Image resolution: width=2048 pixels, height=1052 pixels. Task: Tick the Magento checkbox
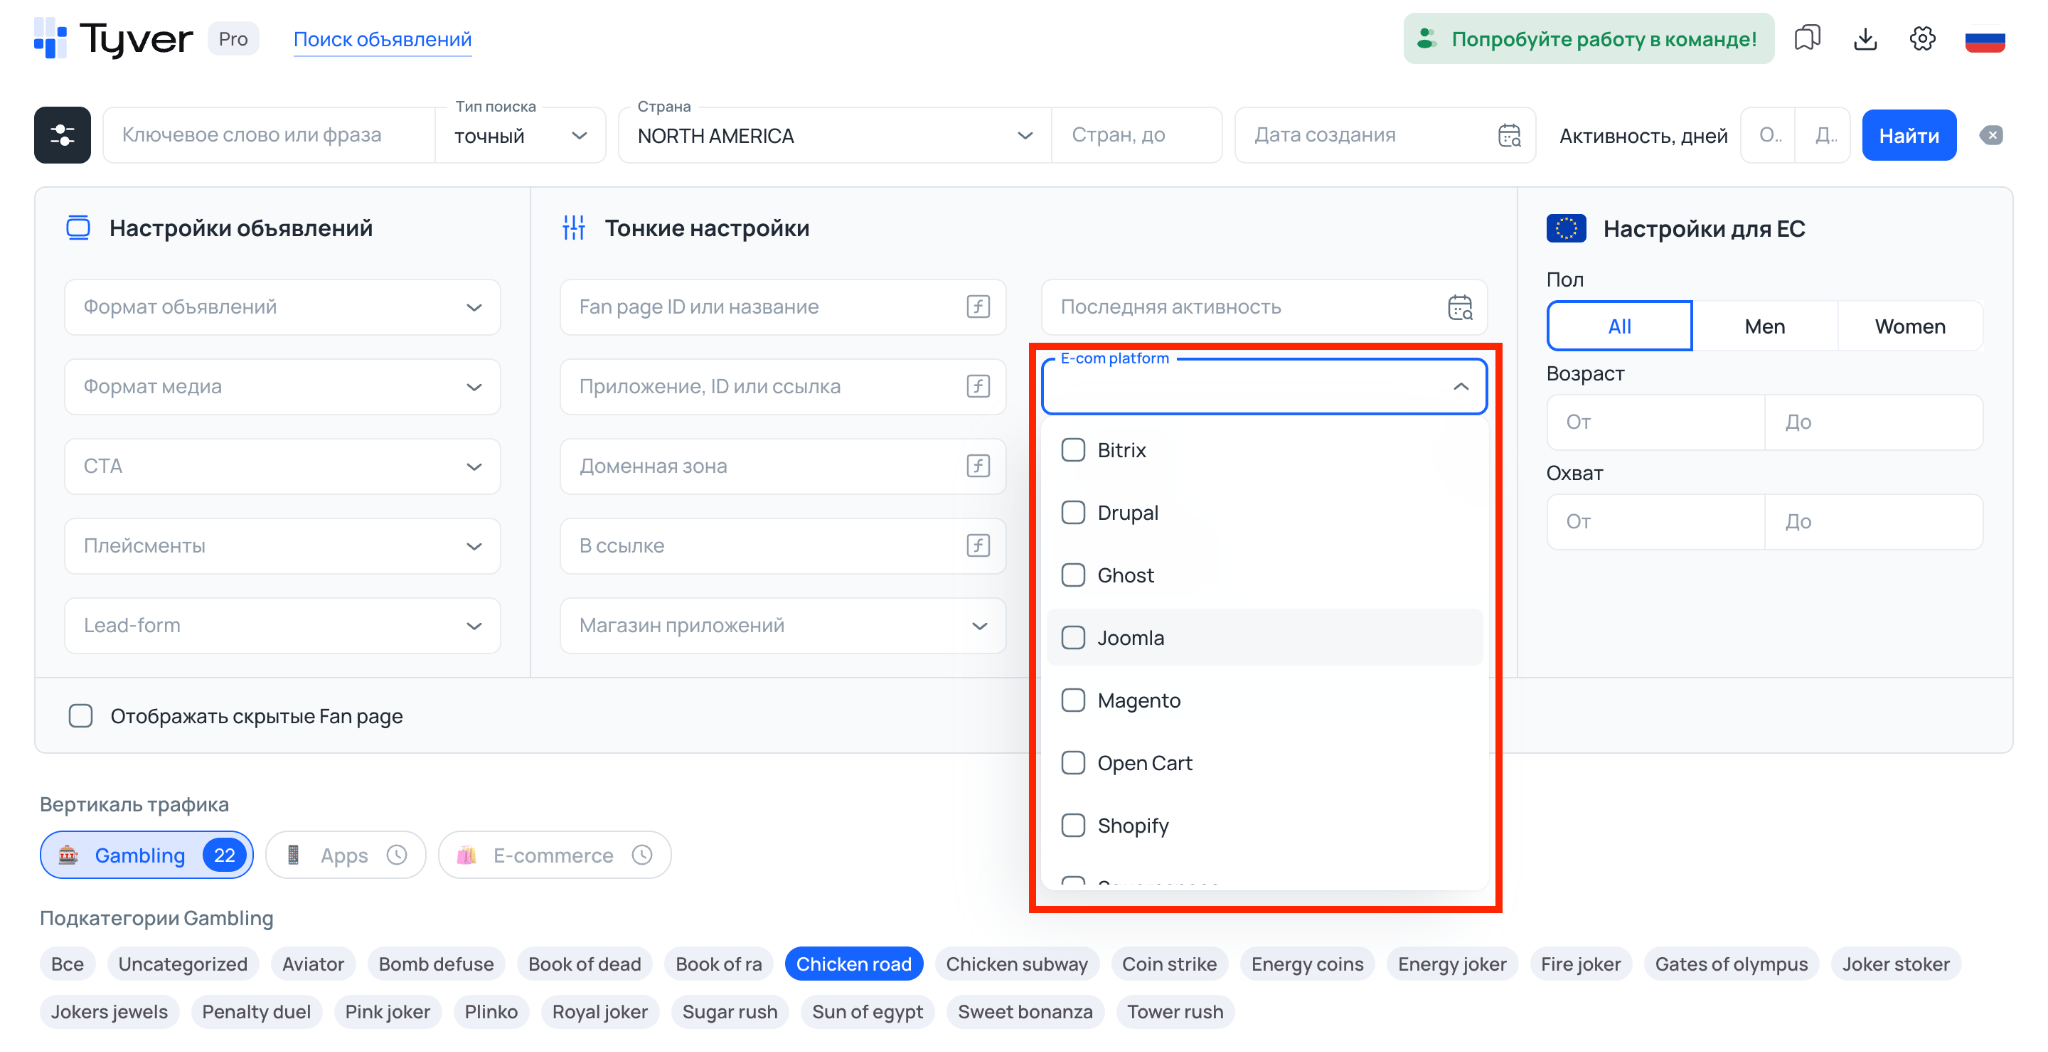point(1073,700)
